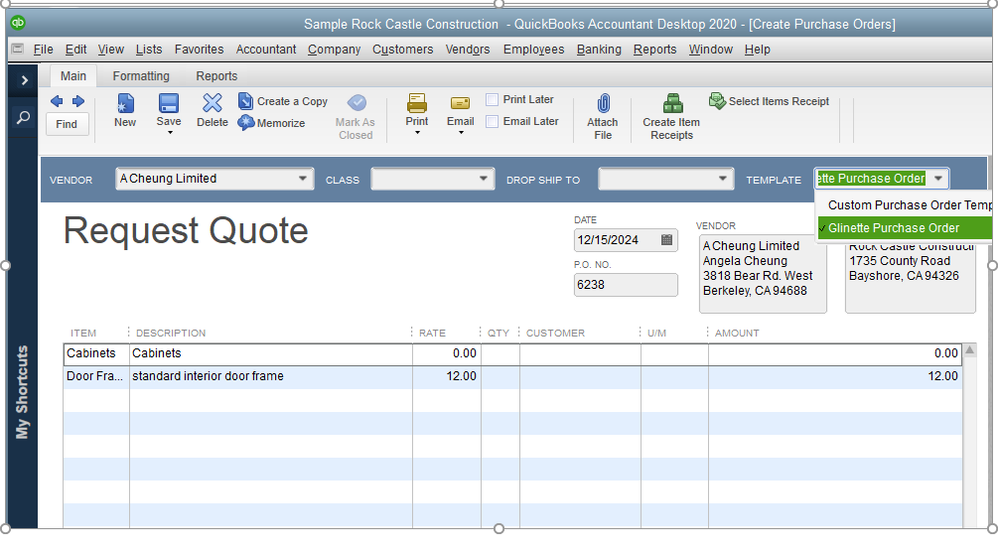The width and height of the screenshot is (999, 536).
Task: Open the calendar picker beside the date
Action: (x=666, y=240)
